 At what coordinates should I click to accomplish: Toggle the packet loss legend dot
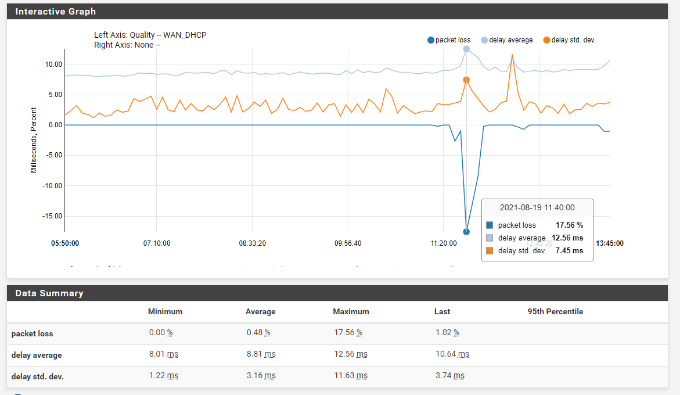tap(431, 40)
